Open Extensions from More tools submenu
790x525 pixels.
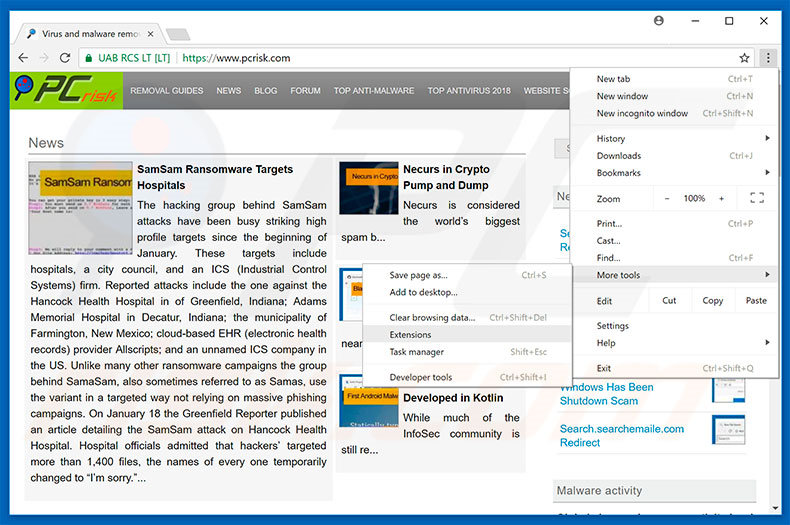pos(467,335)
